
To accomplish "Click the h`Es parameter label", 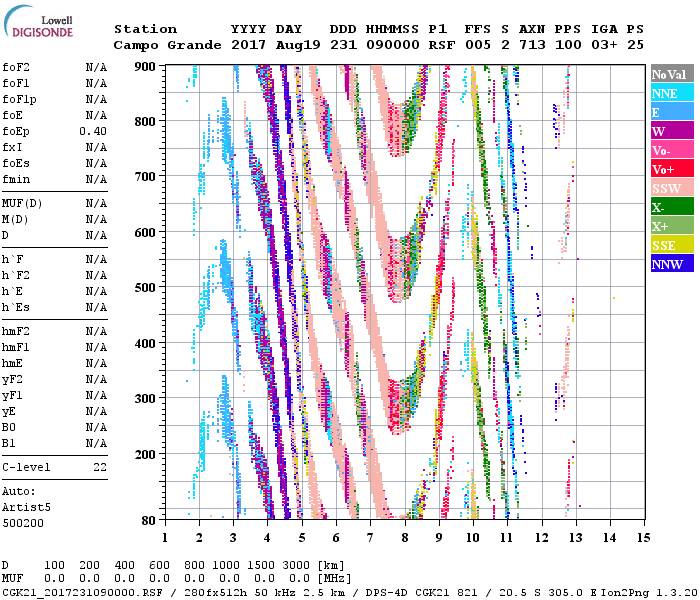I will pyautogui.click(x=16, y=308).
